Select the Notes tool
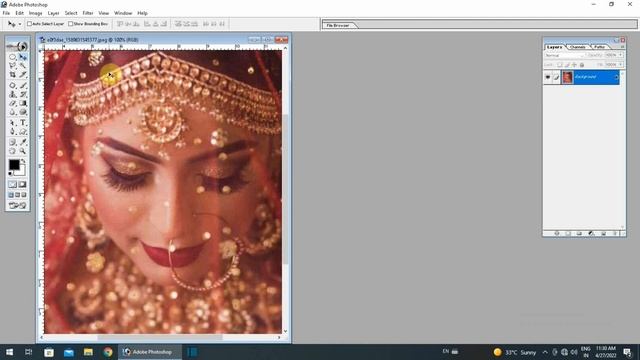Screen dimensions: 640x360 (x=13, y=142)
